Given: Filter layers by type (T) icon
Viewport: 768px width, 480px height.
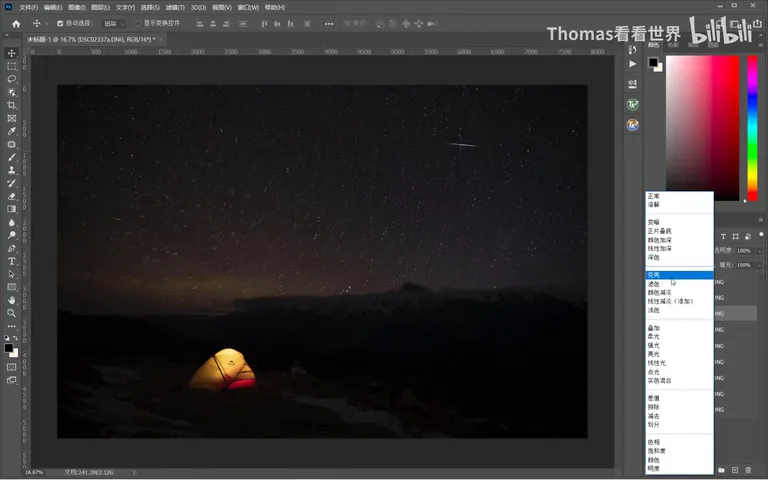Looking at the screenshot, I should pos(723,237).
